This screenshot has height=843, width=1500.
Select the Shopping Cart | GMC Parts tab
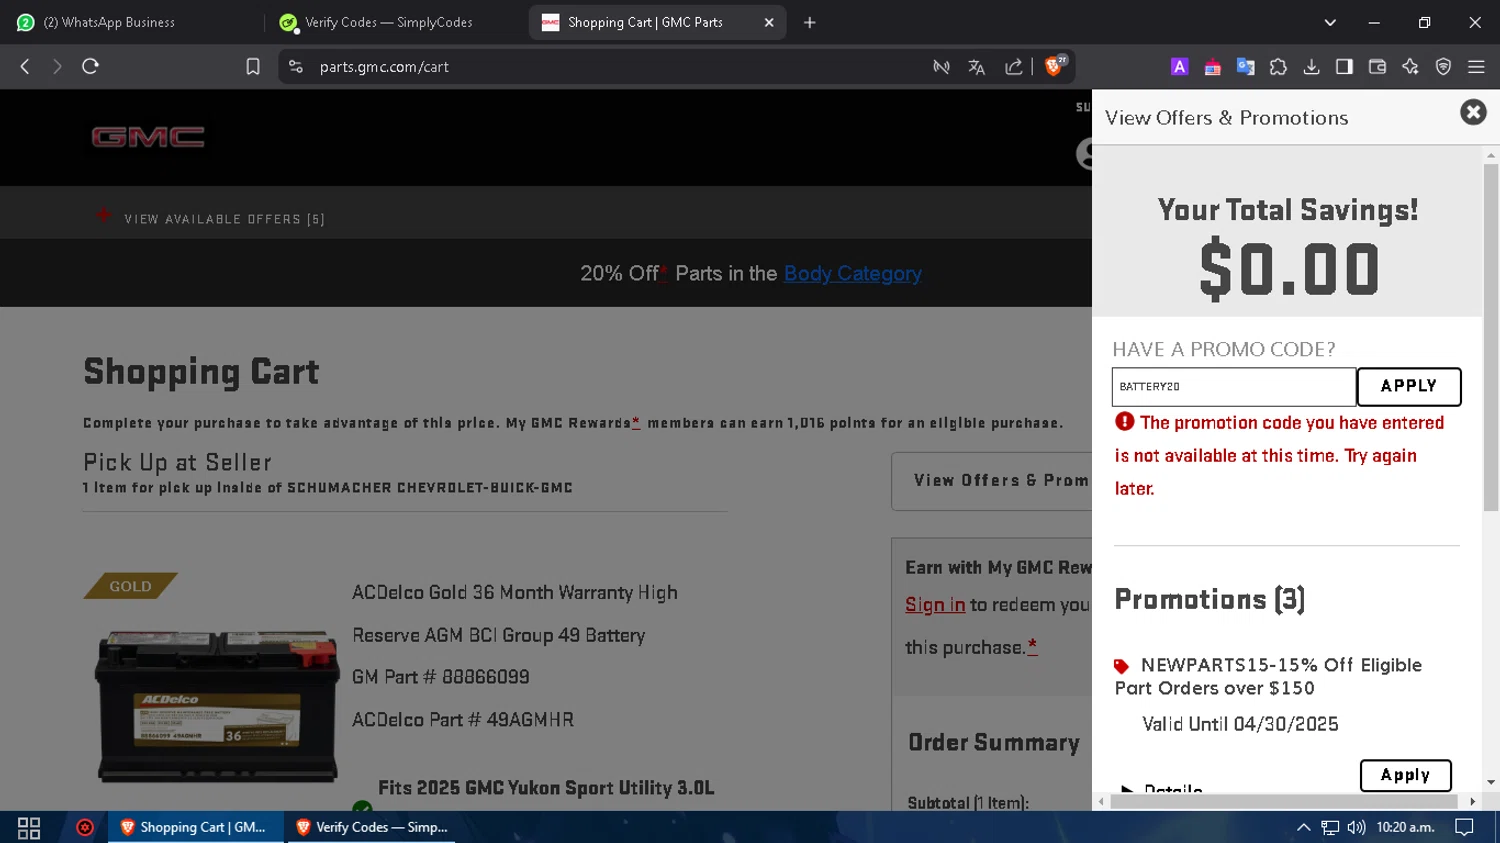[x=645, y=22]
